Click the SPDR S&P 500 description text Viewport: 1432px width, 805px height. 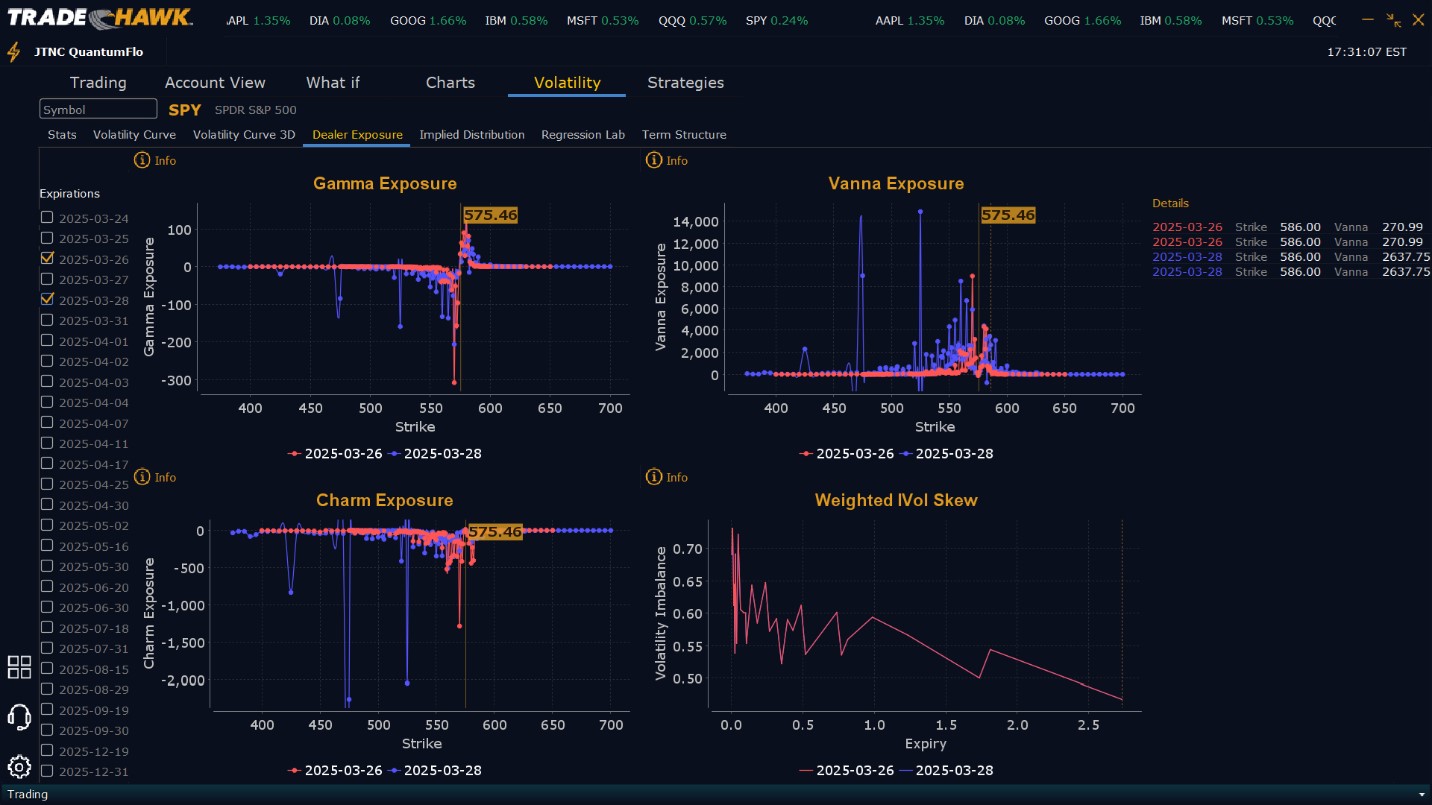click(x=255, y=110)
